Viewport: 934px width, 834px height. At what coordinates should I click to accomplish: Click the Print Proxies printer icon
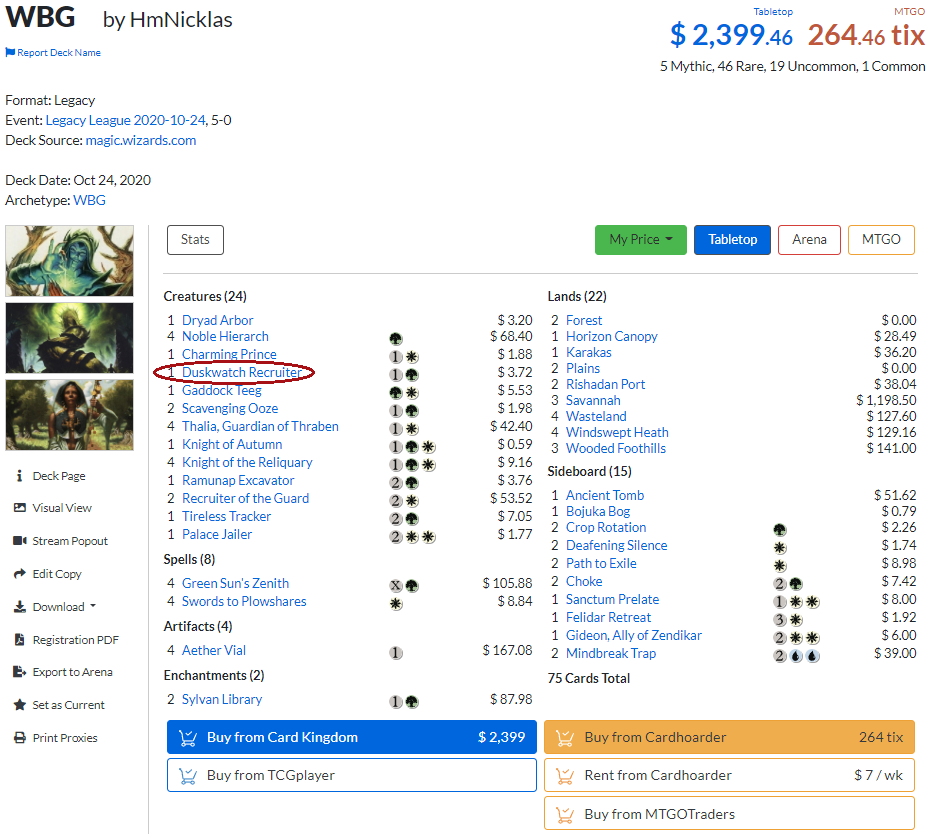tap(20, 737)
